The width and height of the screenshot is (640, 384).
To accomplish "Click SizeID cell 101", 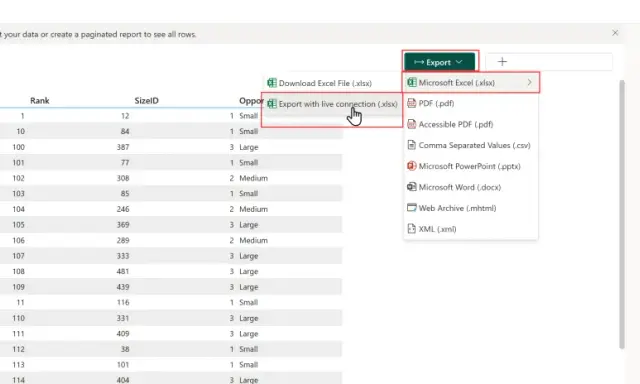I will click(123, 364).
